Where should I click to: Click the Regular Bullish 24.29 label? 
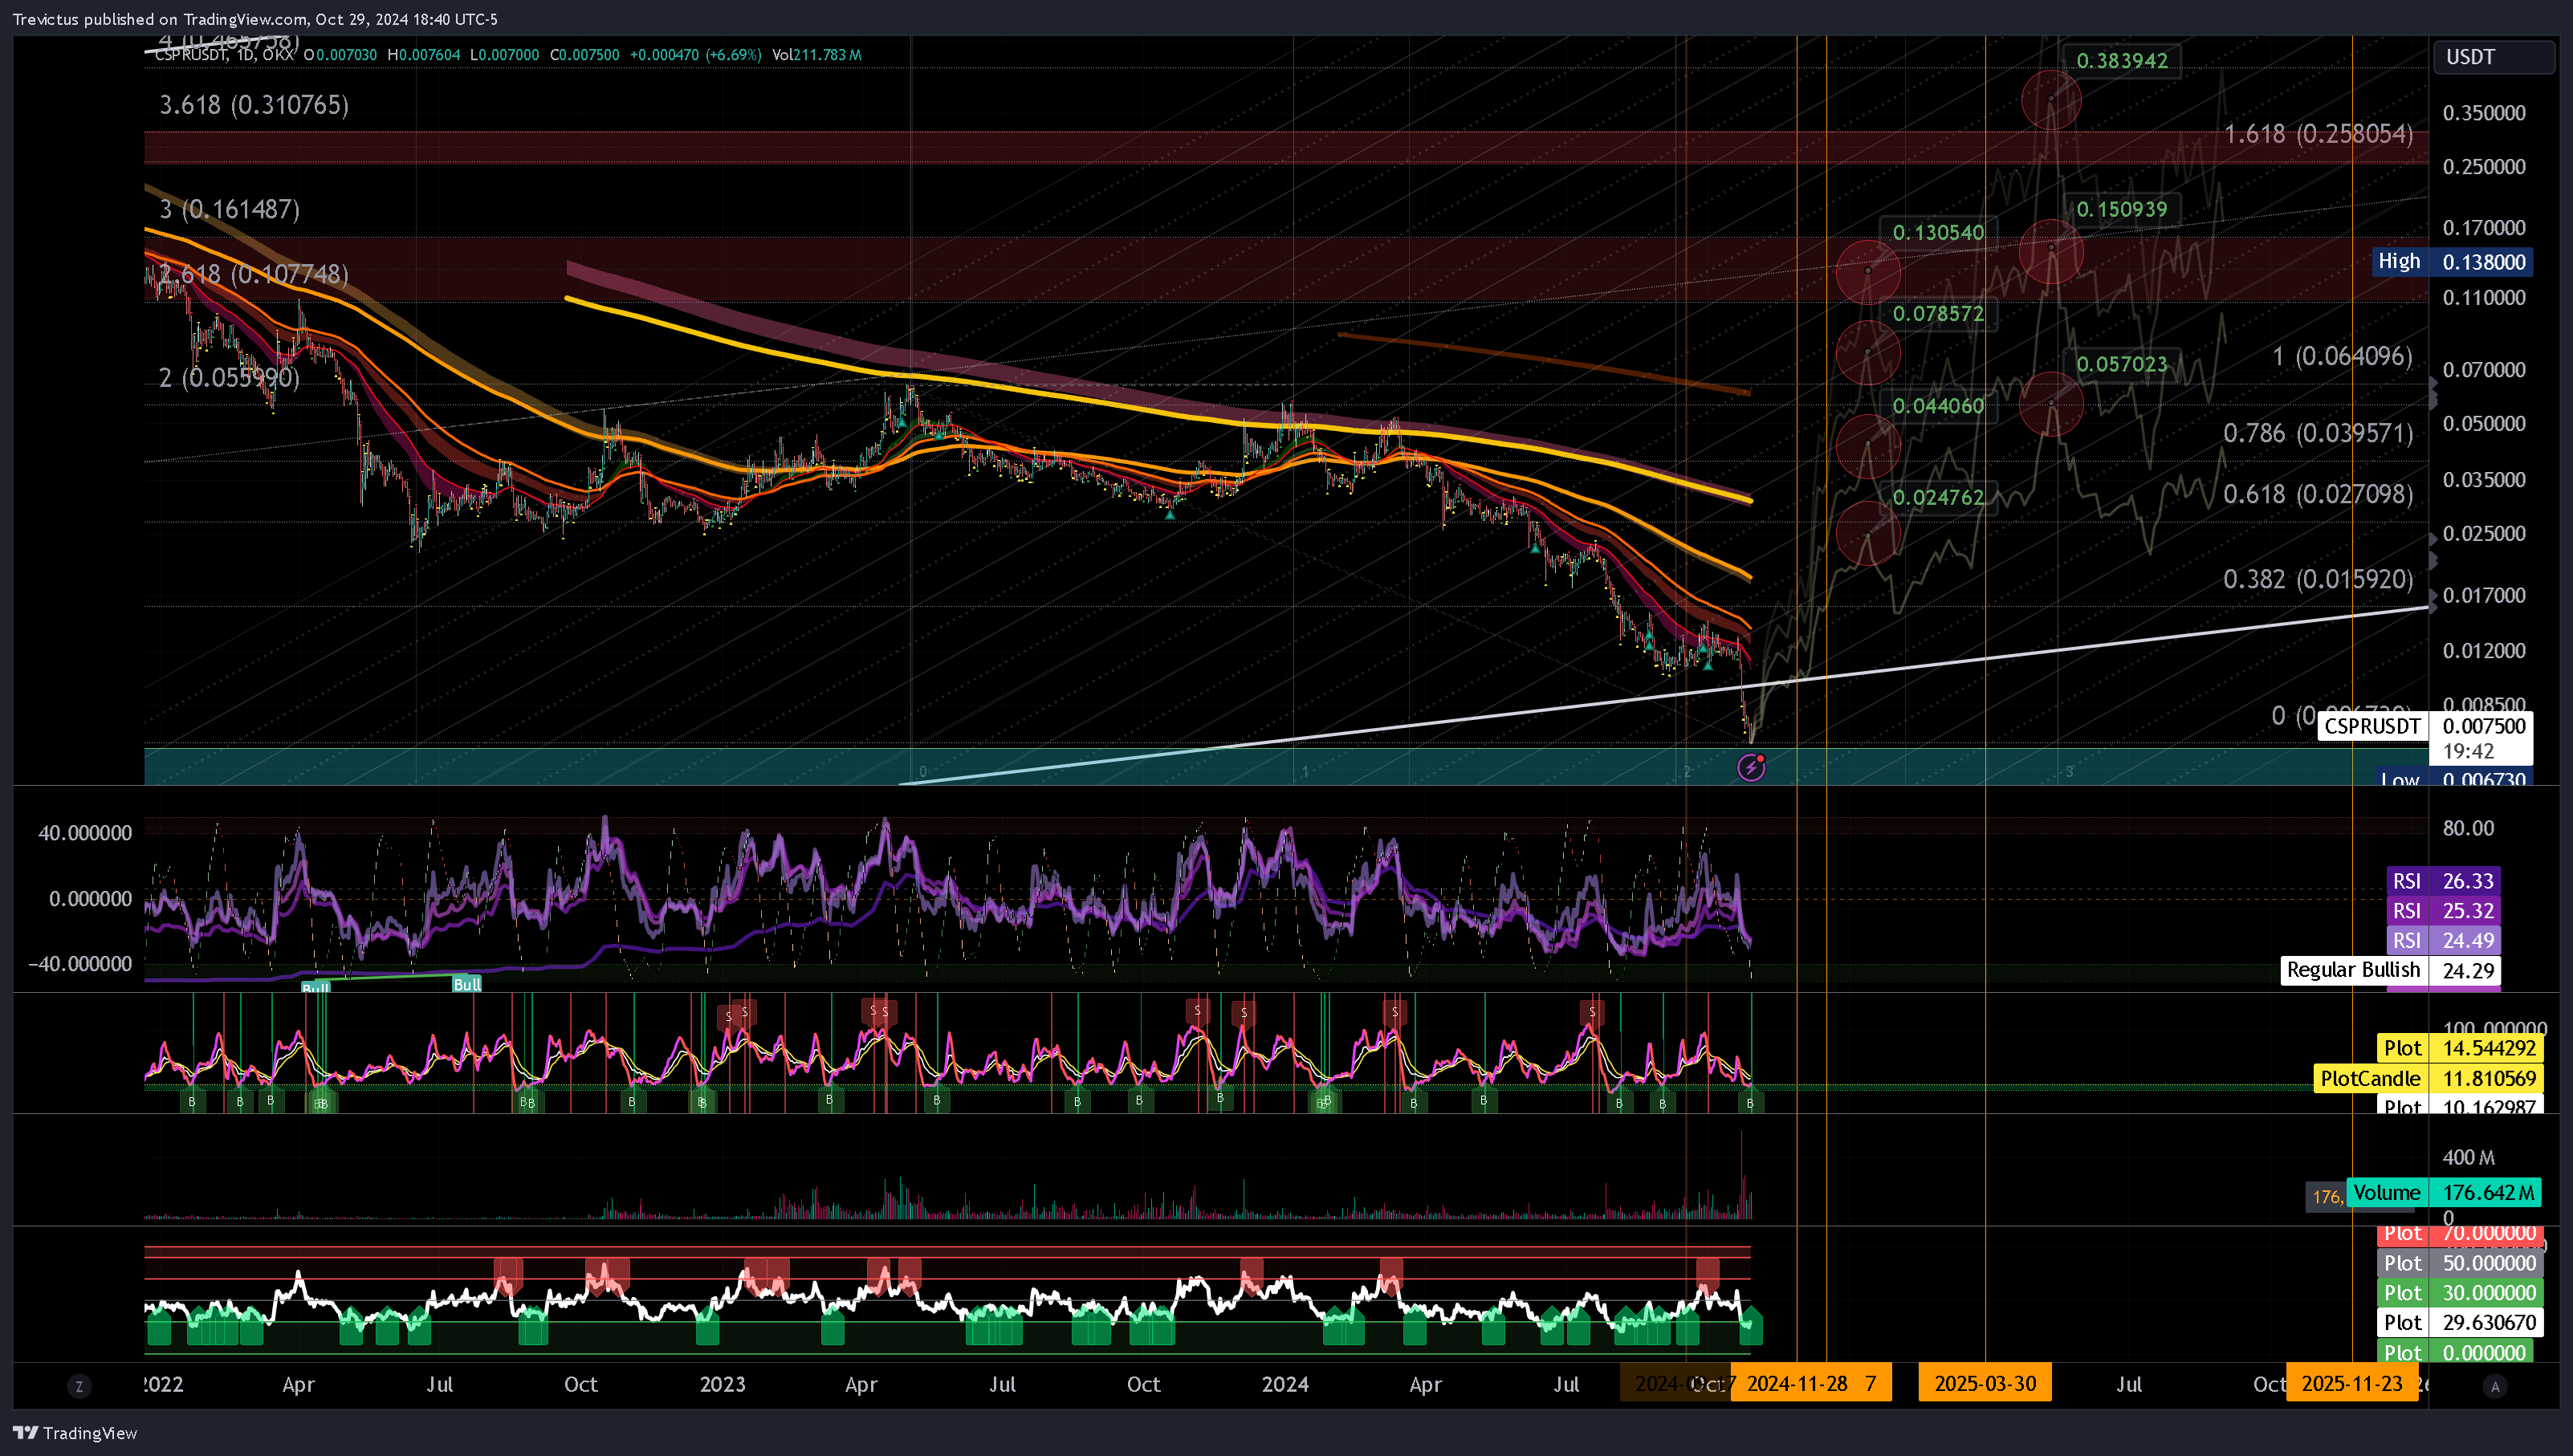pos(2391,970)
